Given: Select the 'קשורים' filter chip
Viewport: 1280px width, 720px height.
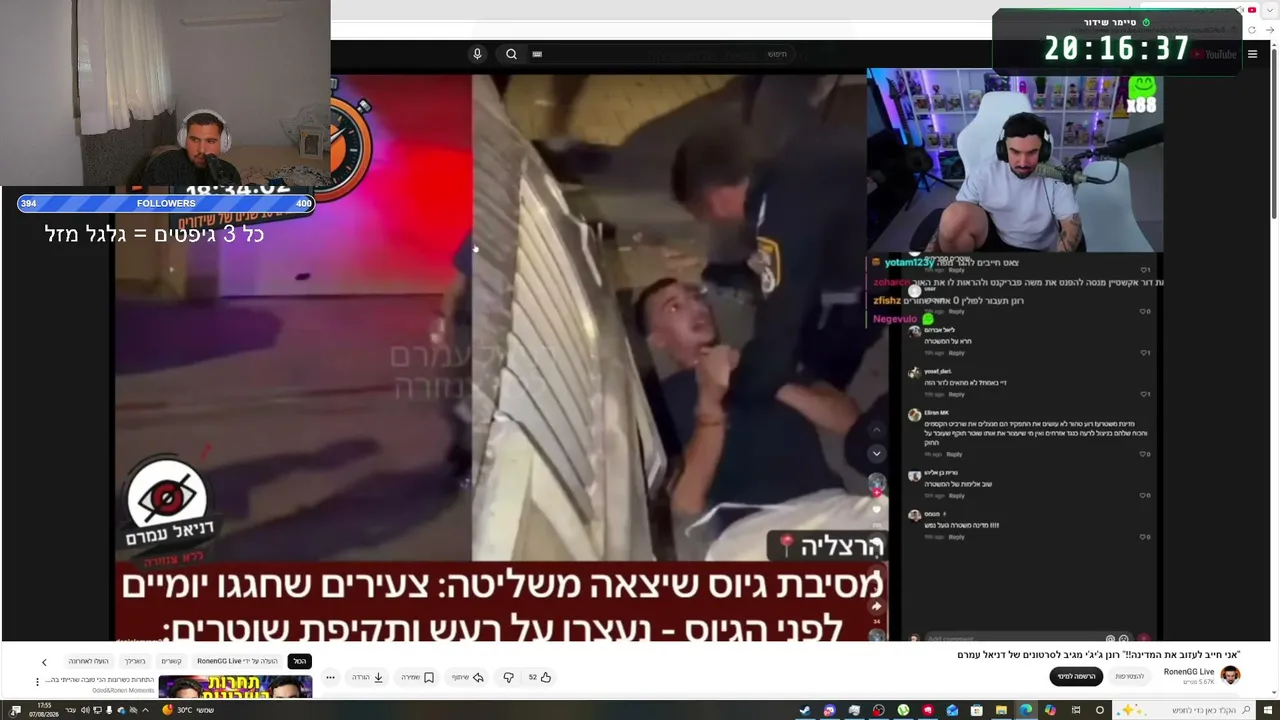Looking at the screenshot, I should coord(172,661).
